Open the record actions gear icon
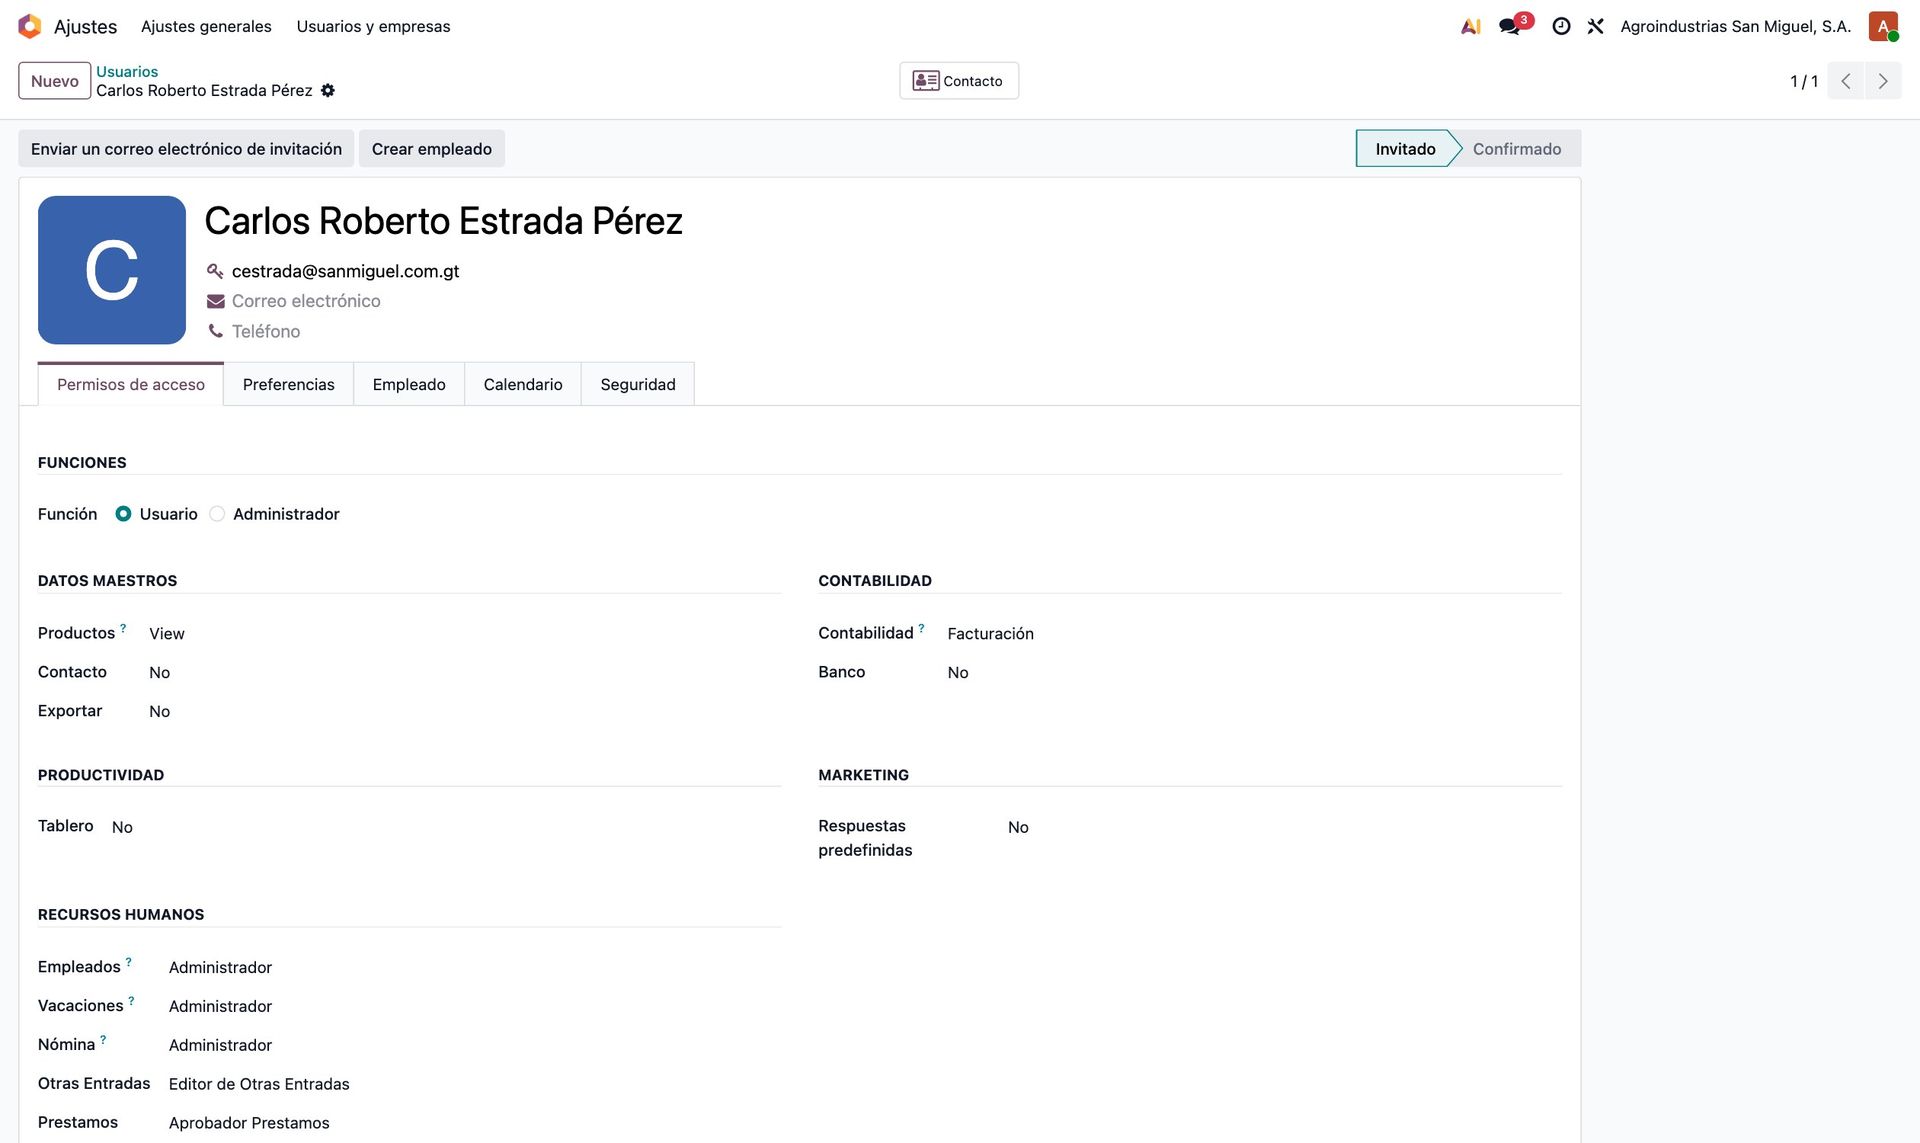The image size is (1920, 1143). pos(327,90)
